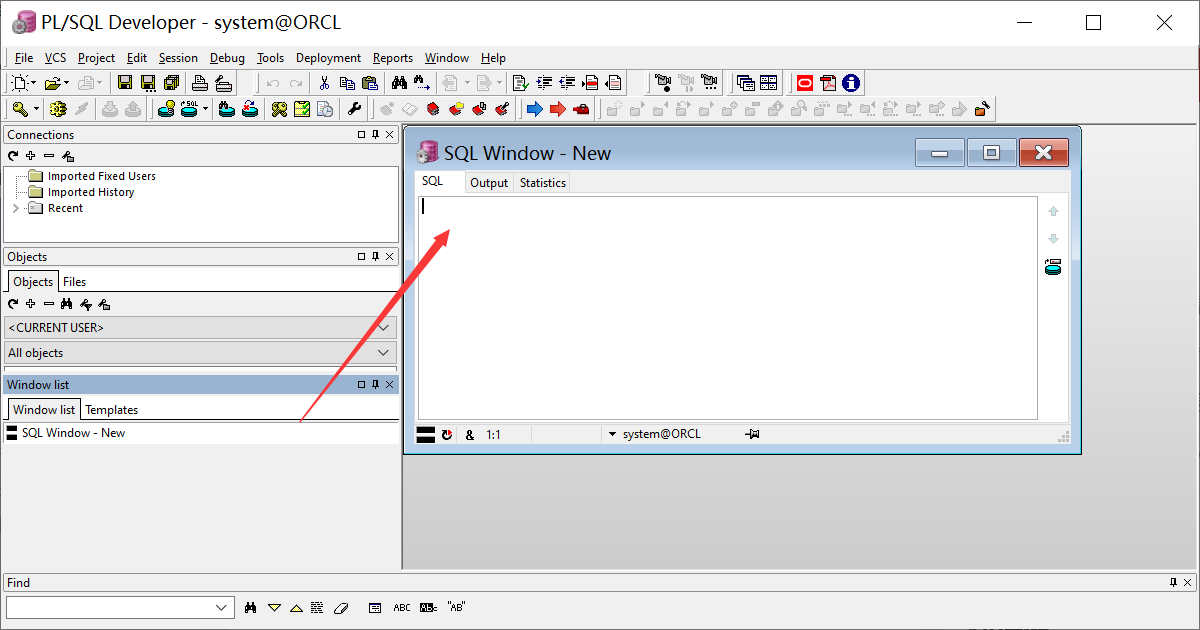Switch to the Output tab
1200x630 pixels.
(489, 182)
